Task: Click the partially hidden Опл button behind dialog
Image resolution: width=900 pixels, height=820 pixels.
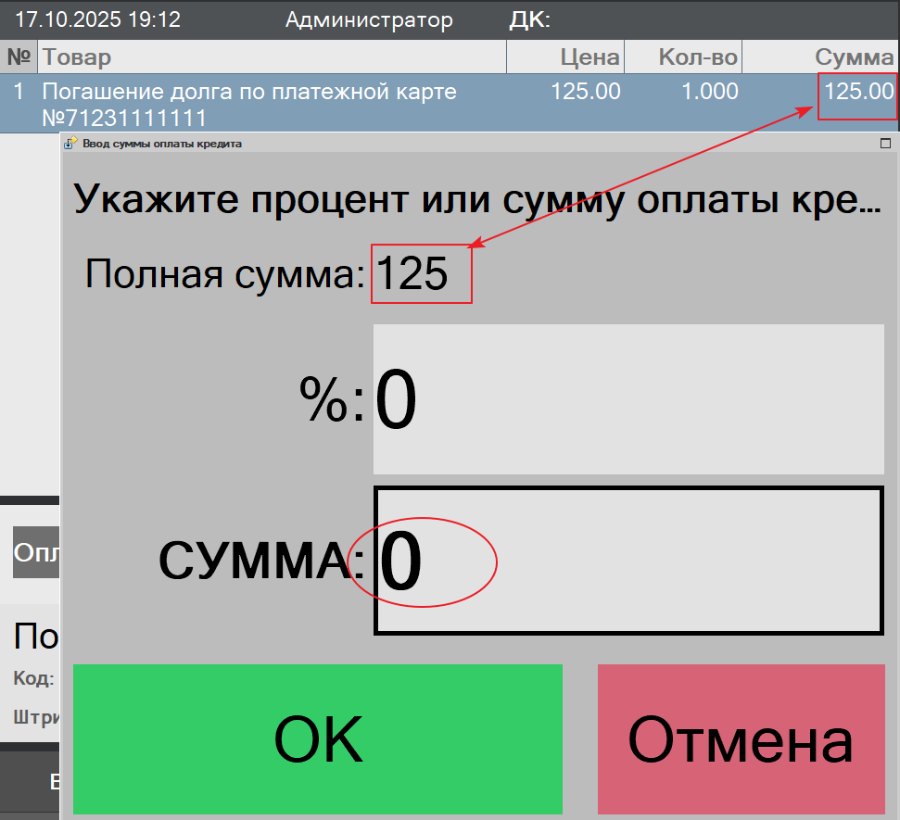Action: [36, 552]
